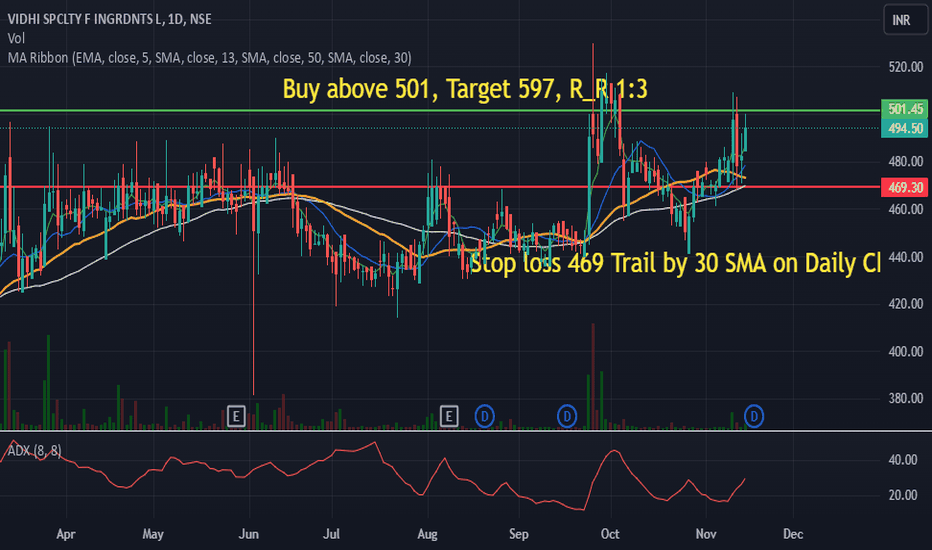Click the 'Stop loss 469 Trail by 30 SMA' annotation
The image size is (932, 550).
pos(675,263)
